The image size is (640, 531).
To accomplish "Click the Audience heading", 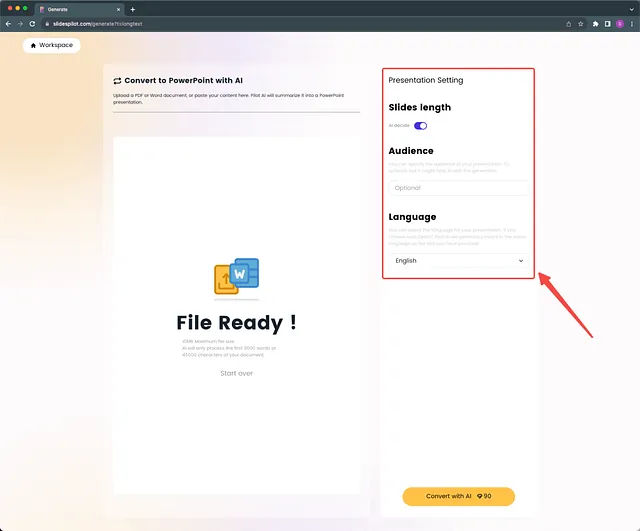I will [411, 151].
